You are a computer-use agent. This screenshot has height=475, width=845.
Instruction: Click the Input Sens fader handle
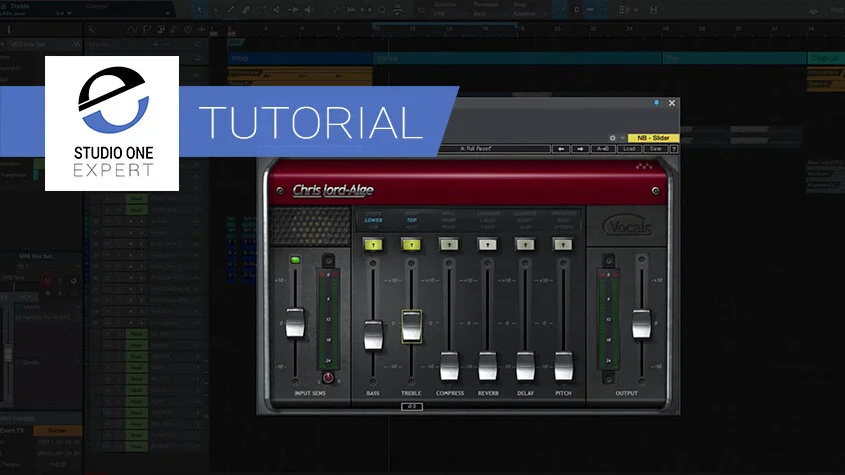[295, 323]
